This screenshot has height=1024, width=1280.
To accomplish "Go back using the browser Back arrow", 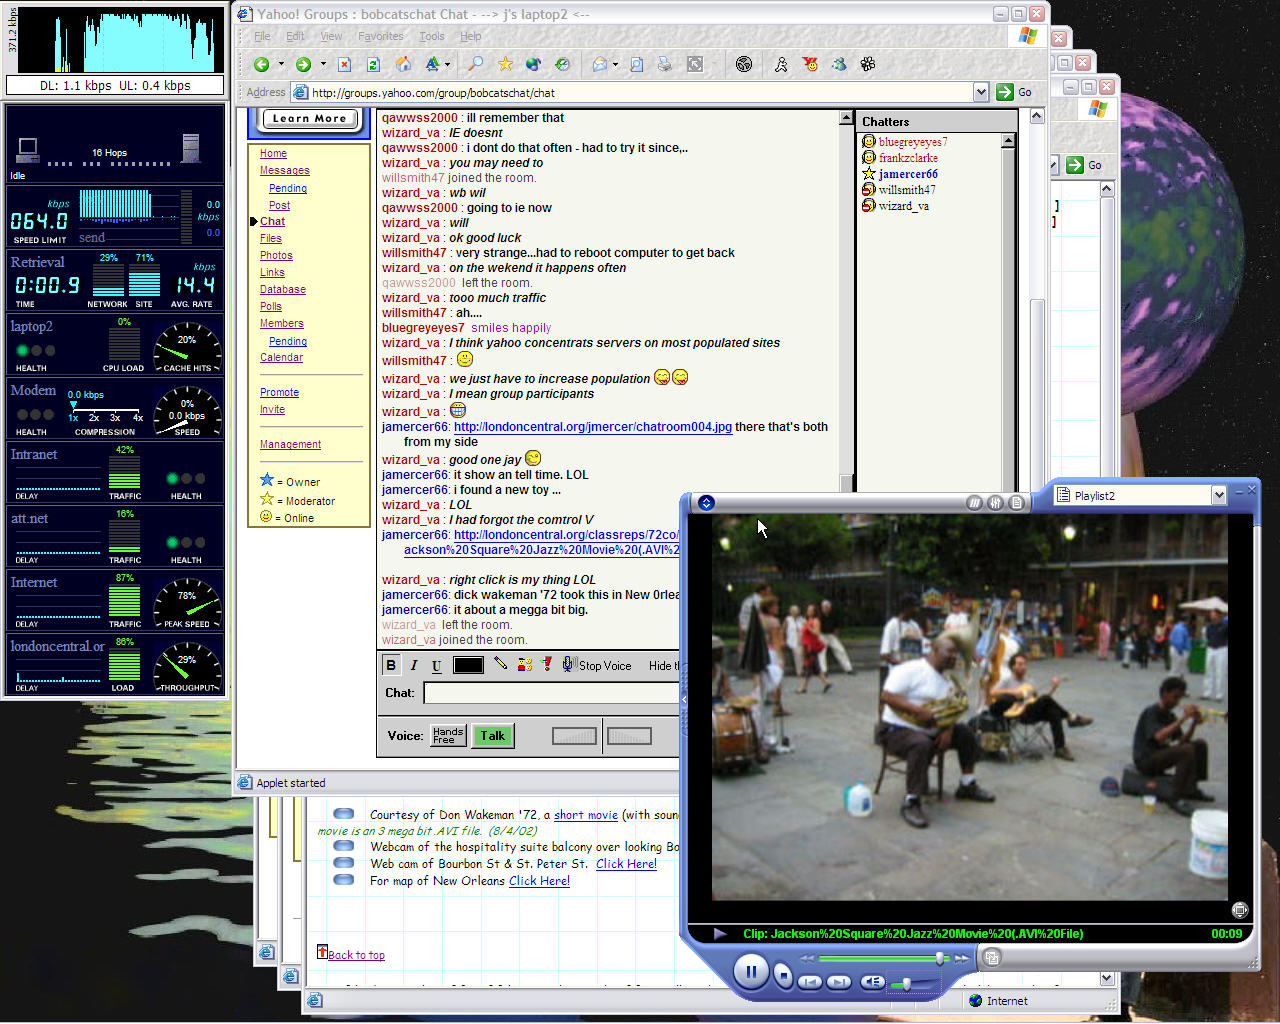I will point(262,64).
